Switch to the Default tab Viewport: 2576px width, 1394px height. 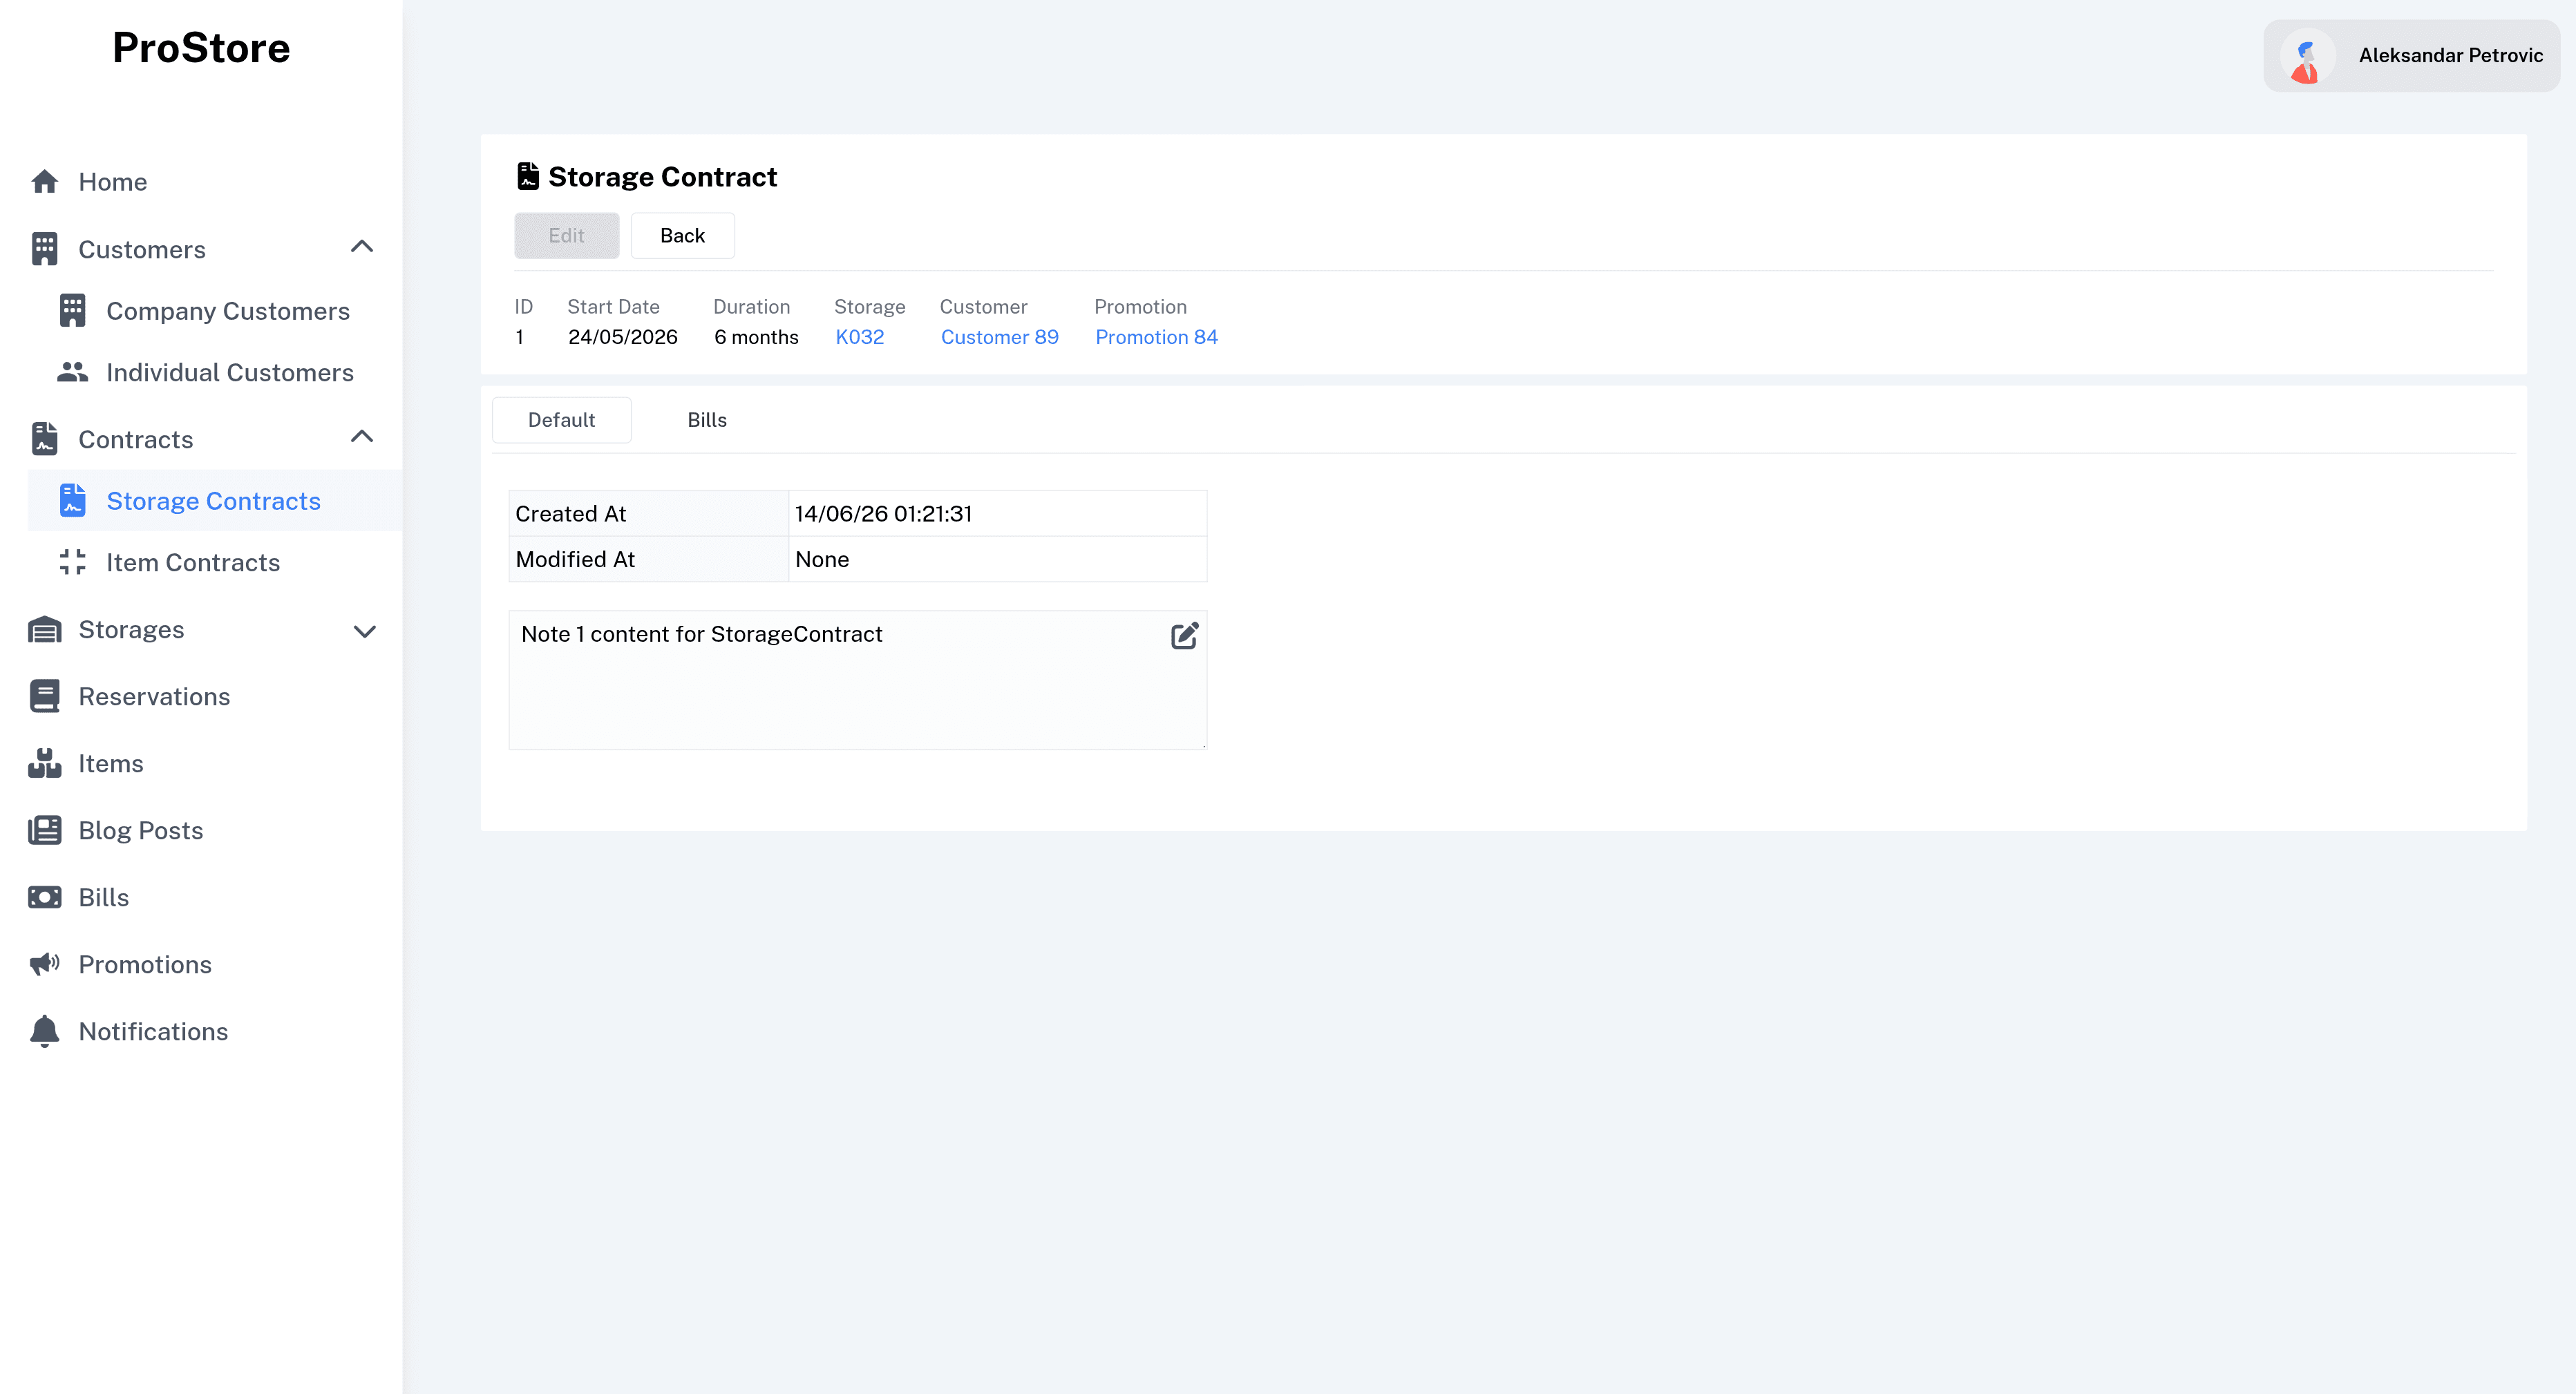pos(561,420)
